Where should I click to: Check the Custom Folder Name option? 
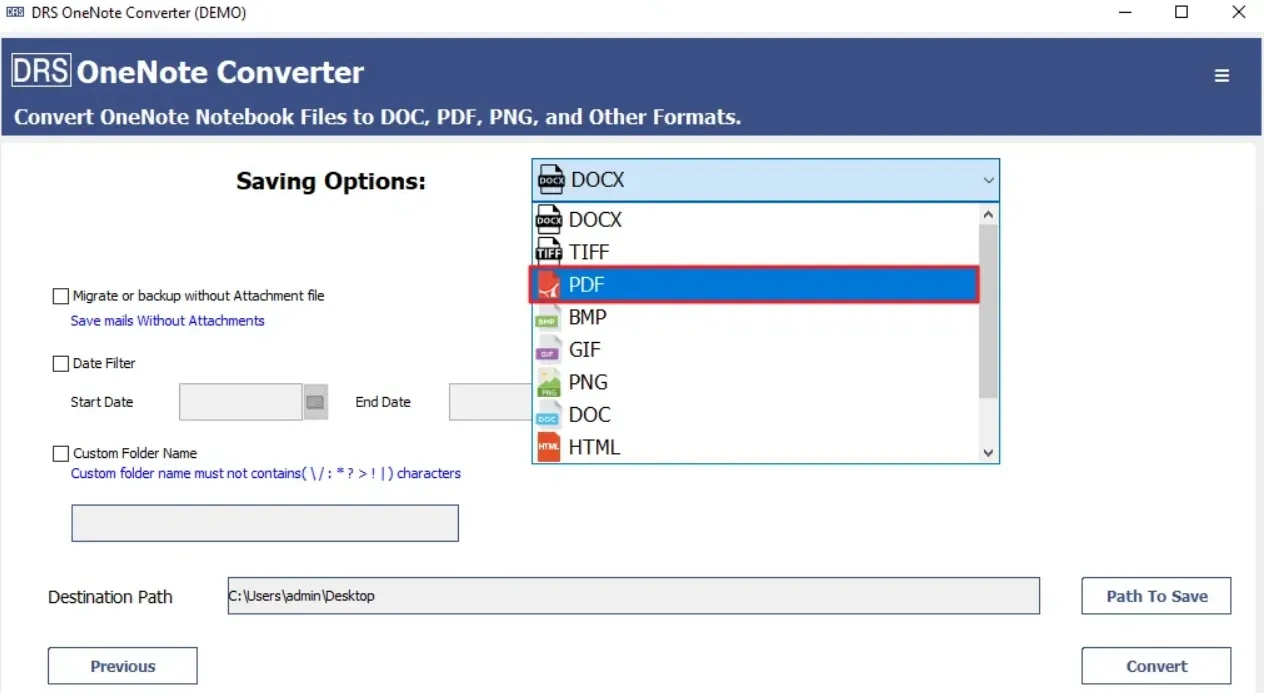61,454
